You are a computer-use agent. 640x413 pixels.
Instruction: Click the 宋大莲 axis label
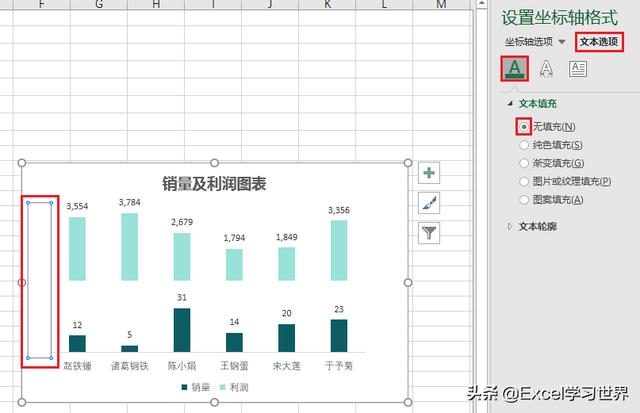(x=287, y=366)
